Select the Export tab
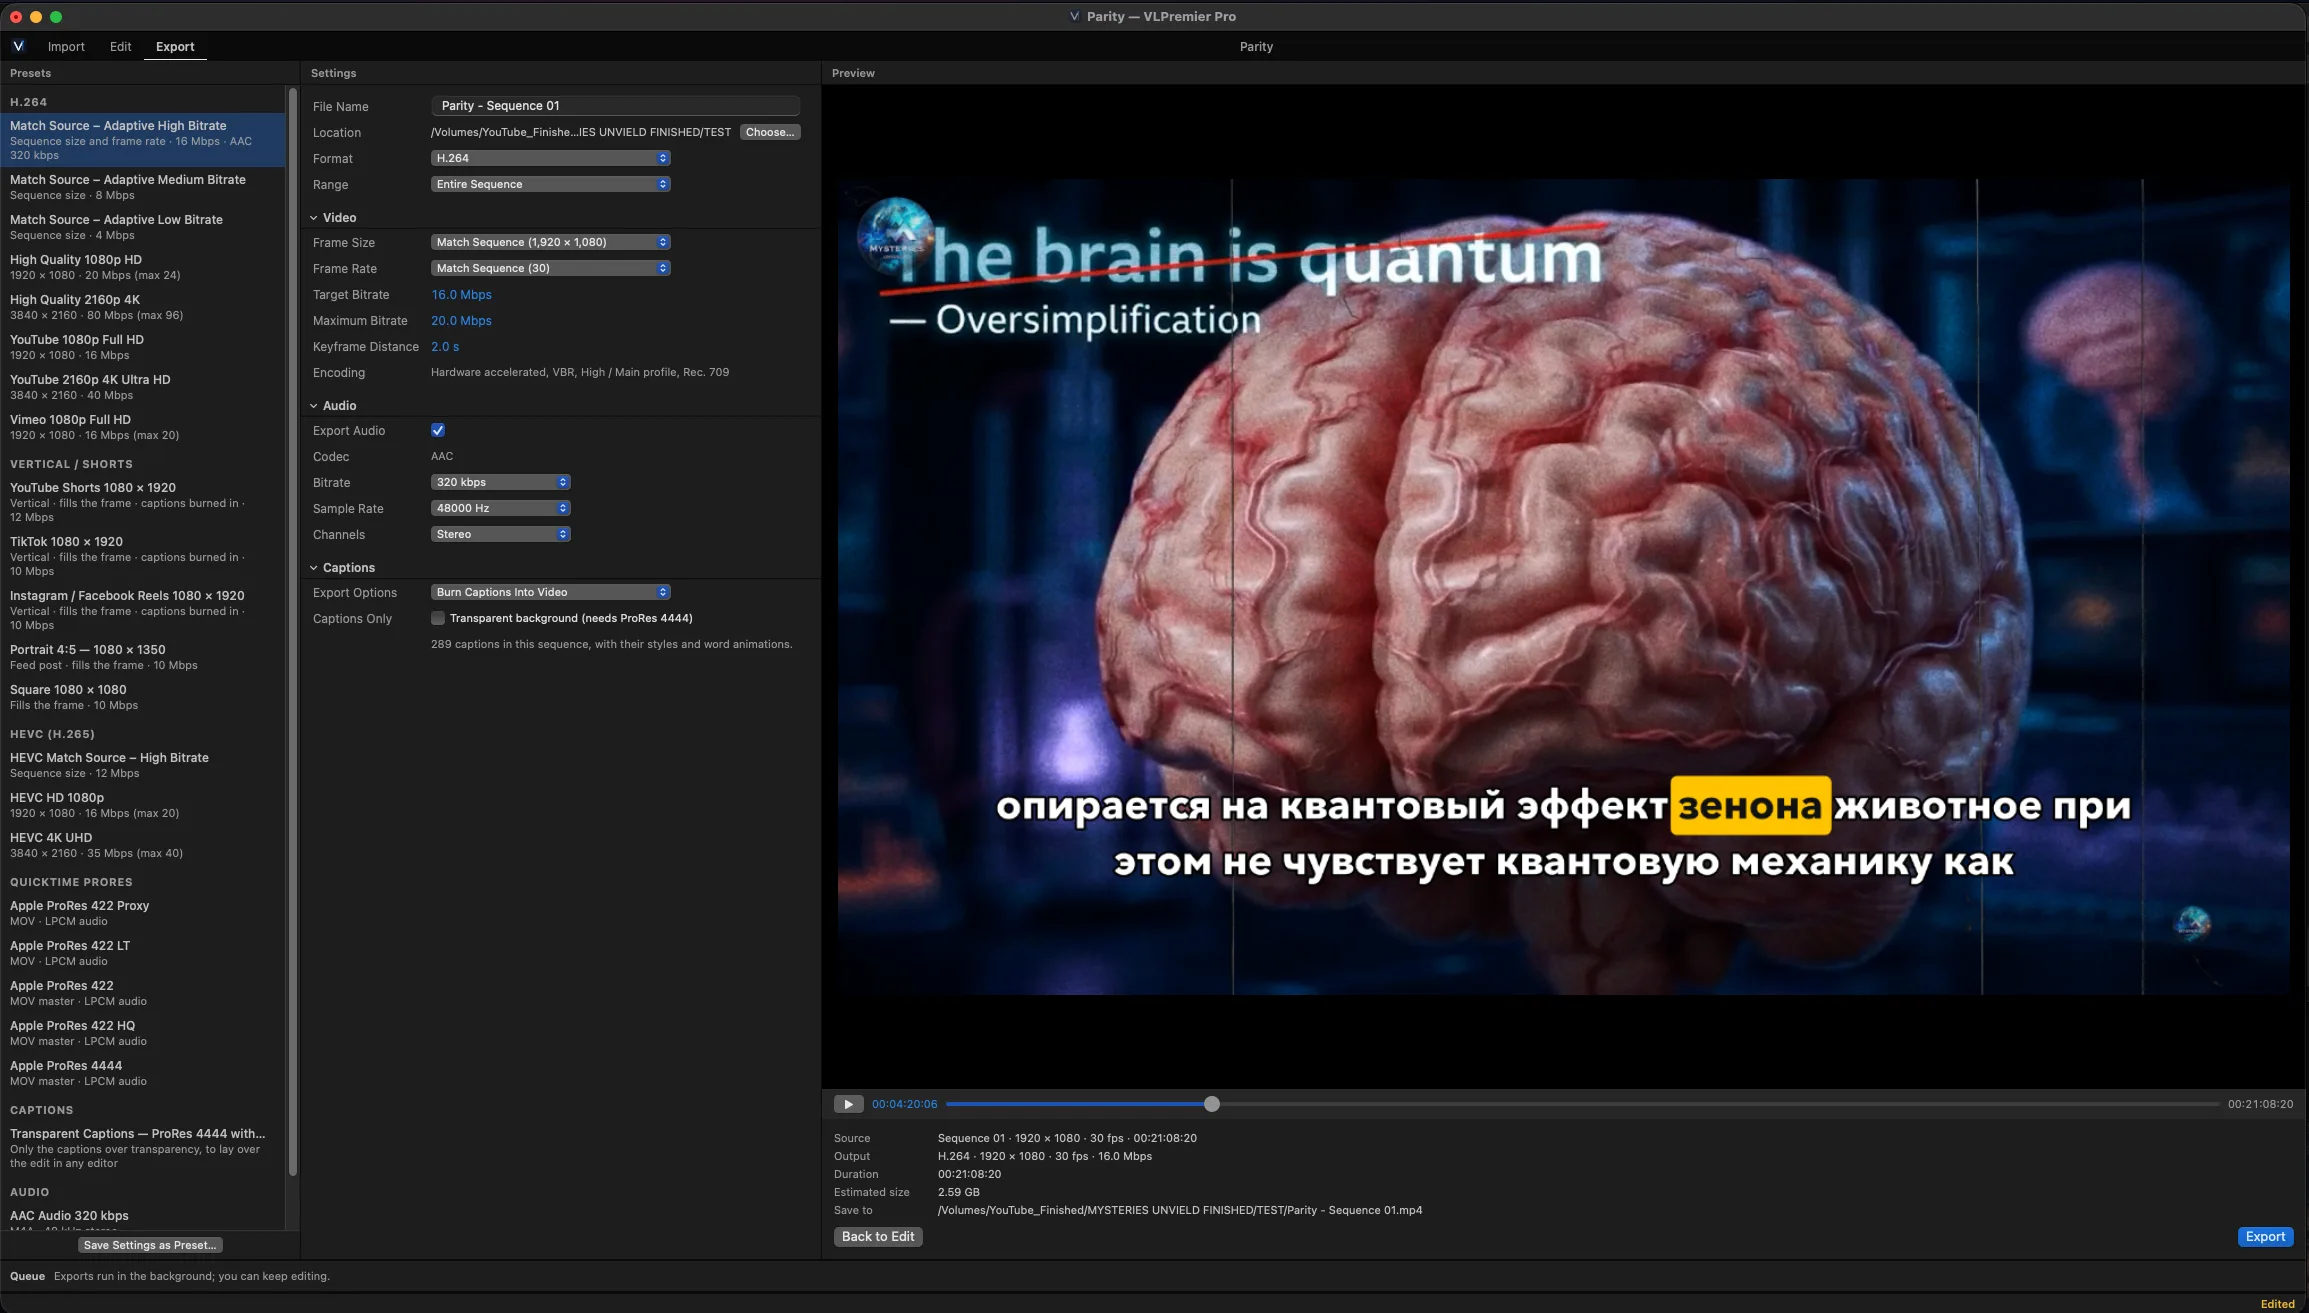This screenshot has height=1313, width=2309. click(175, 46)
